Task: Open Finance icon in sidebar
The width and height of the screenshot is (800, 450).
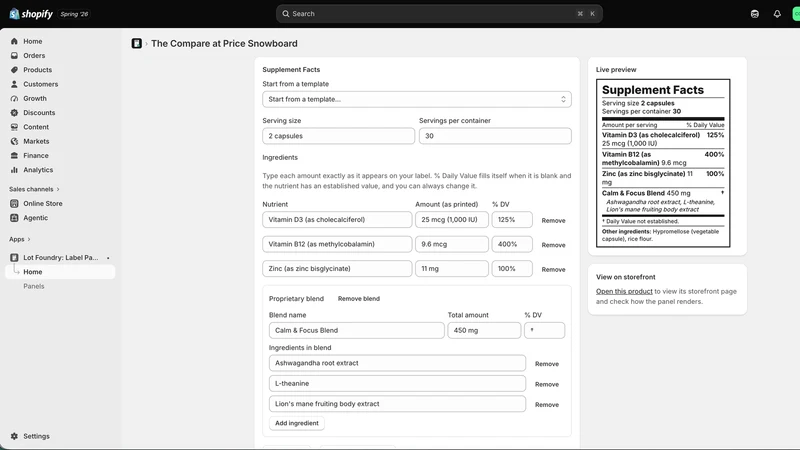Action: (x=14, y=156)
